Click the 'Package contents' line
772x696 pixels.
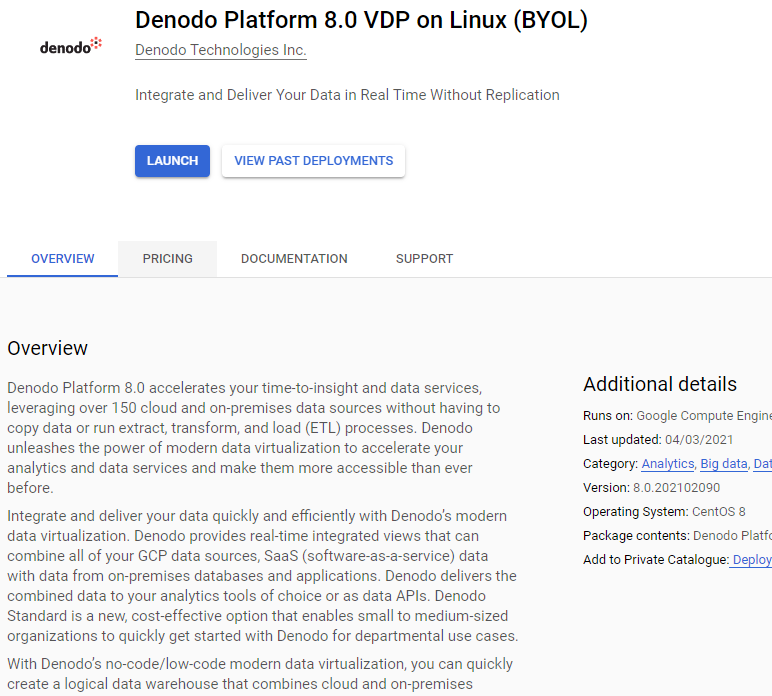tap(677, 536)
